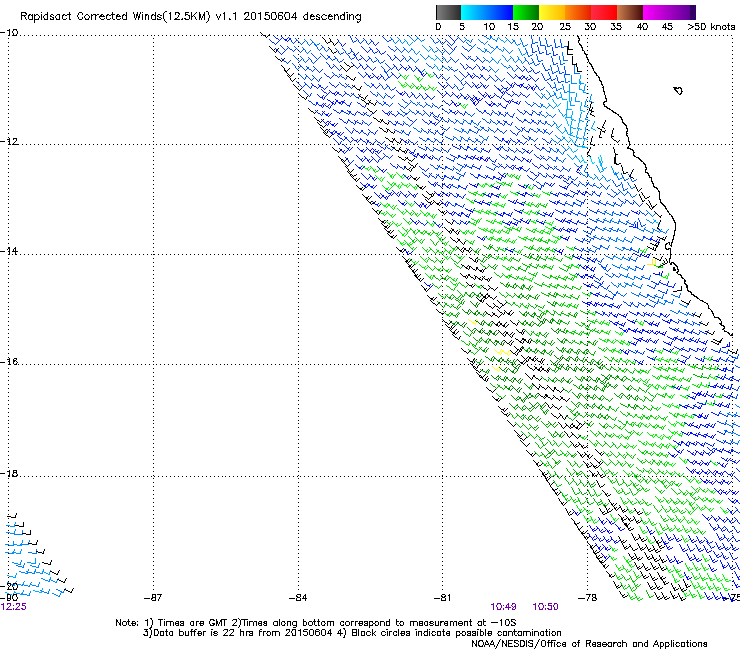Click the -12 latitude axis label
The height and width of the screenshot is (650, 740).
9,142
